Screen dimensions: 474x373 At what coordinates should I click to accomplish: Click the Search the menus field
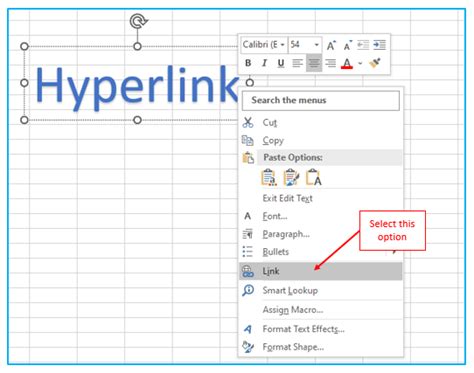(321, 100)
